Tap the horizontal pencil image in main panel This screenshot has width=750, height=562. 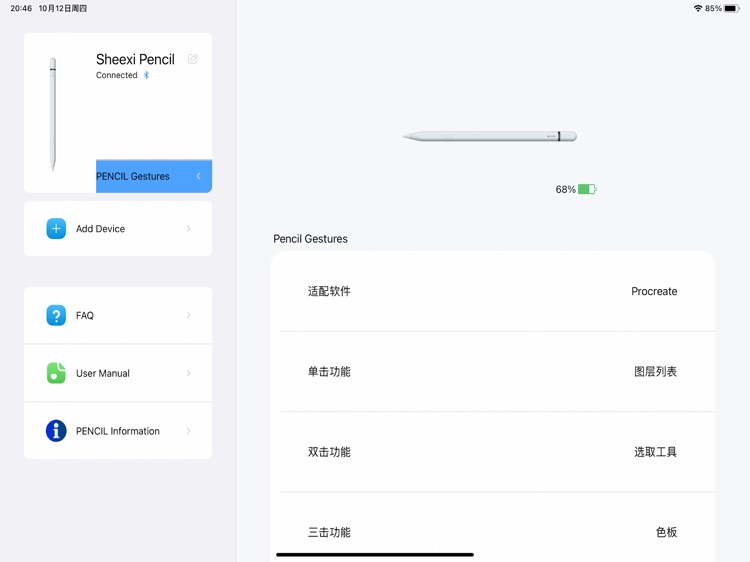point(489,136)
